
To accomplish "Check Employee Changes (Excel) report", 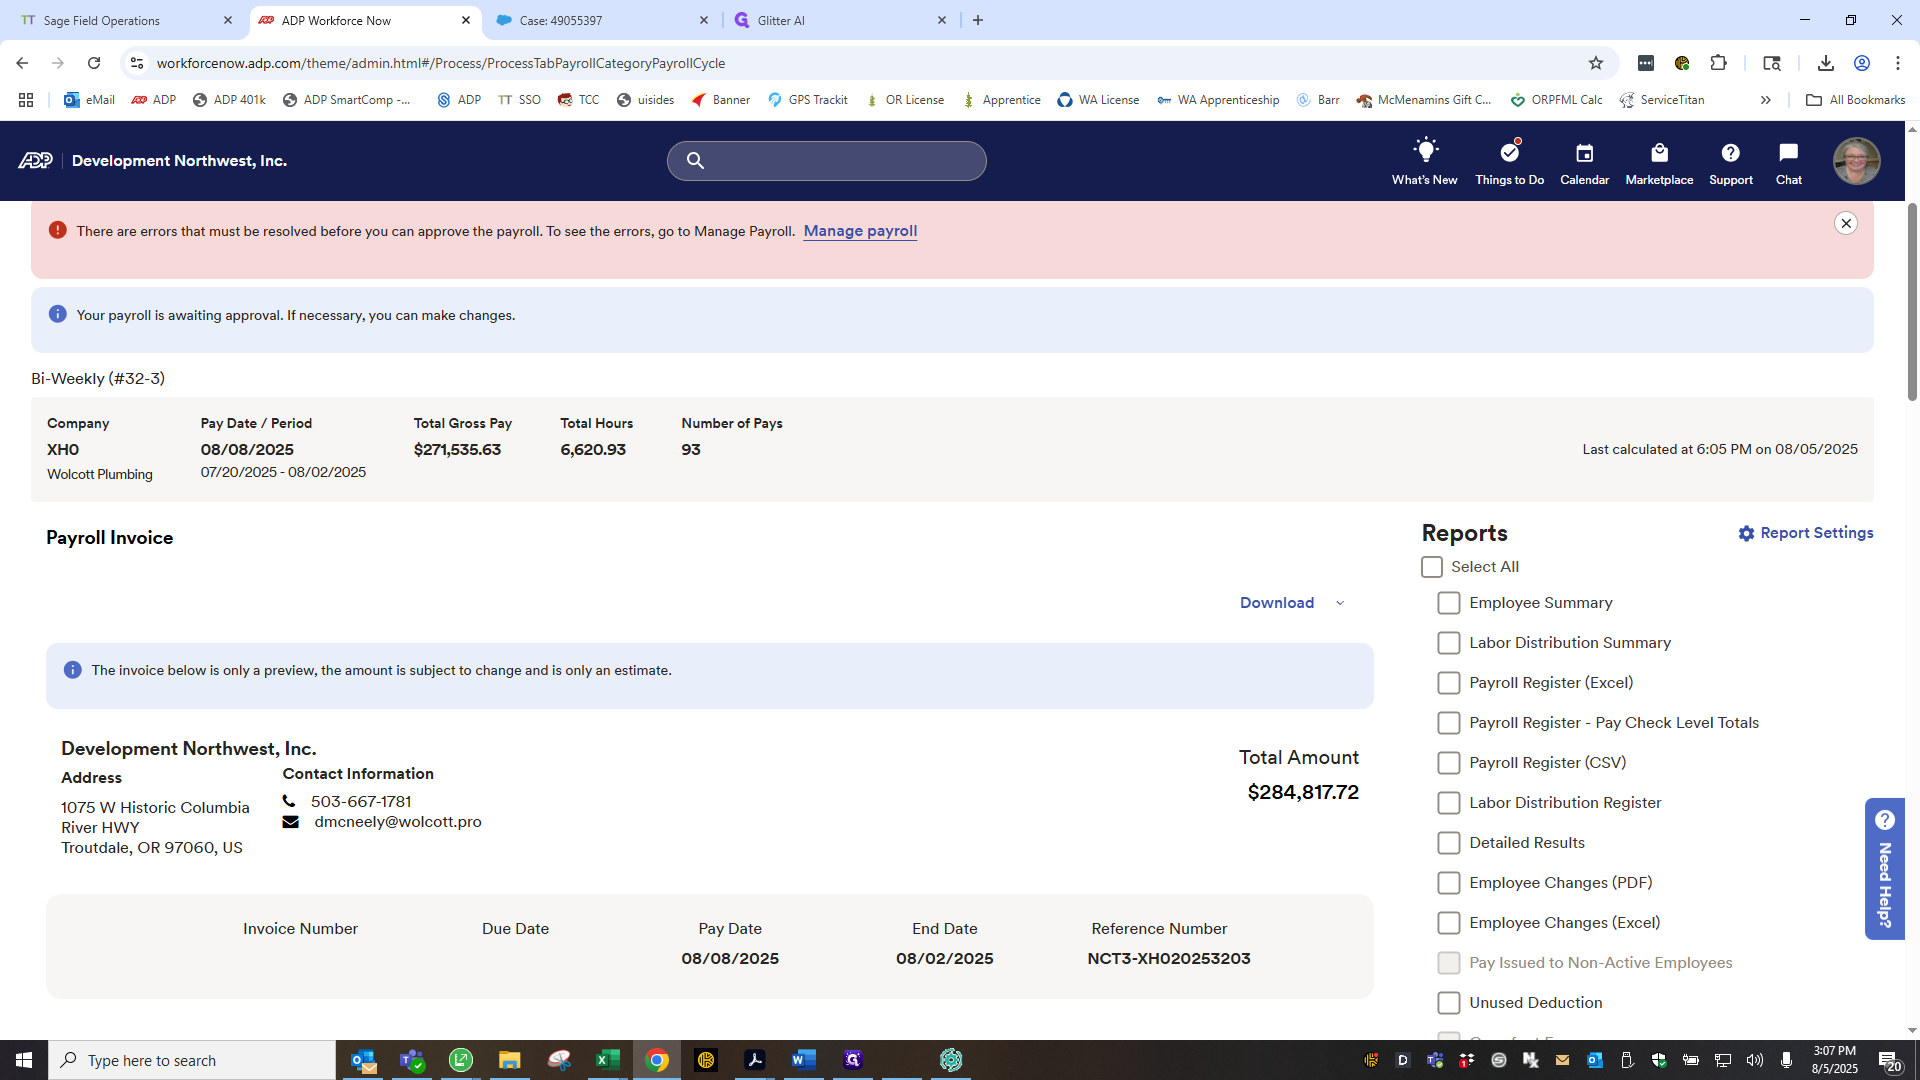I will 1448,923.
